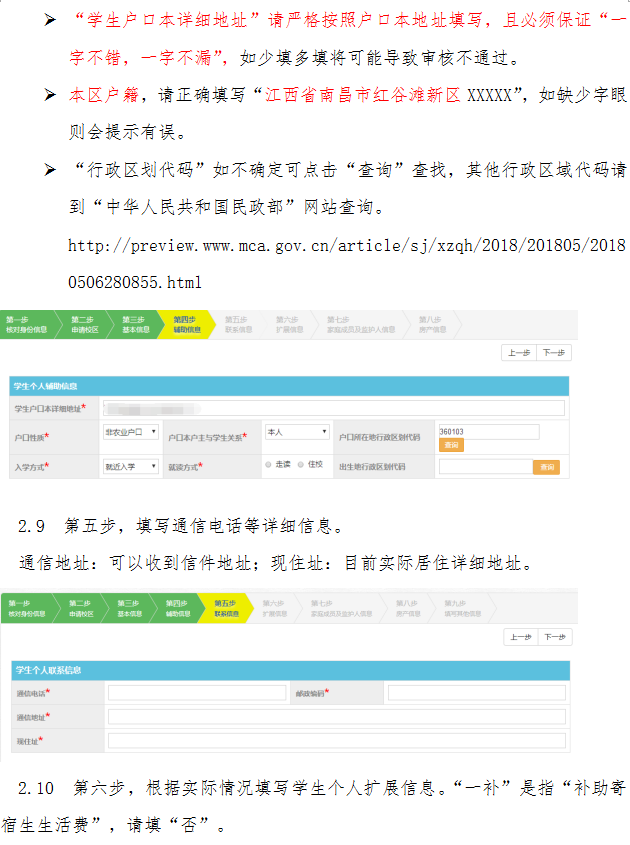The width and height of the screenshot is (630, 845).
Task: Click the heading 2.9 第五步
Action: pos(67,525)
